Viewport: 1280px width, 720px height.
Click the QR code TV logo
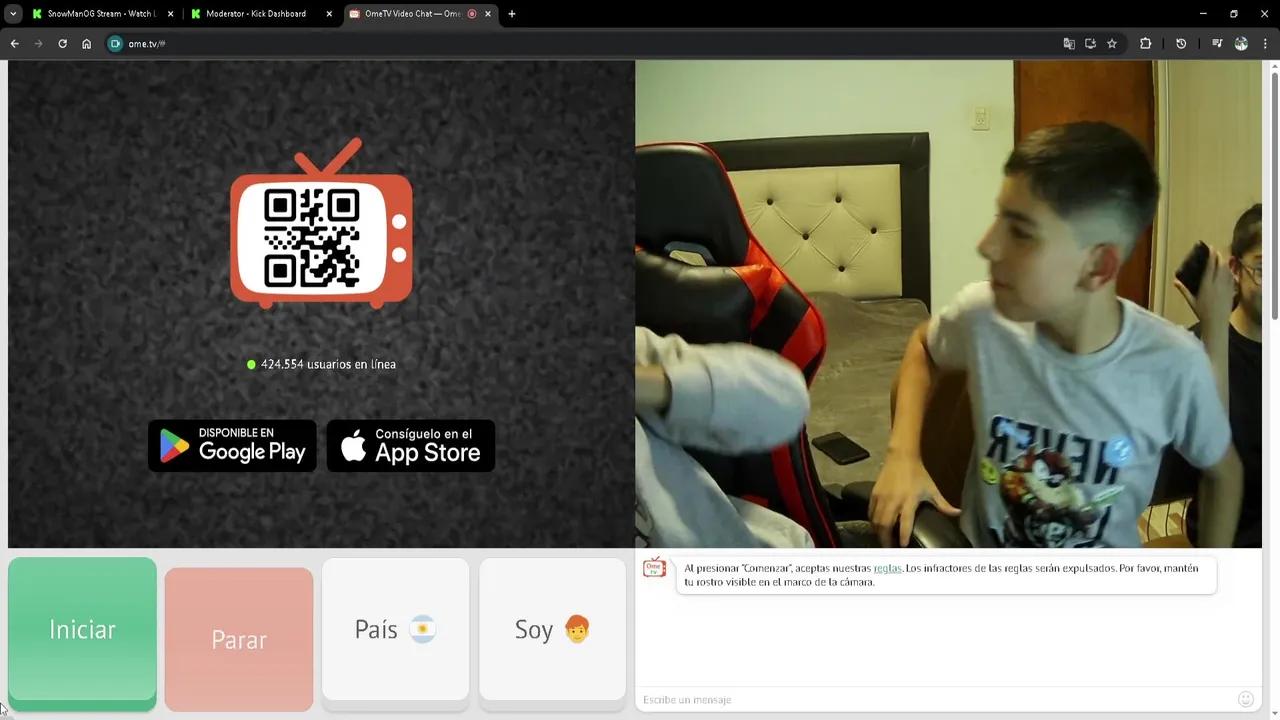pyautogui.click(x=322, y=222)
